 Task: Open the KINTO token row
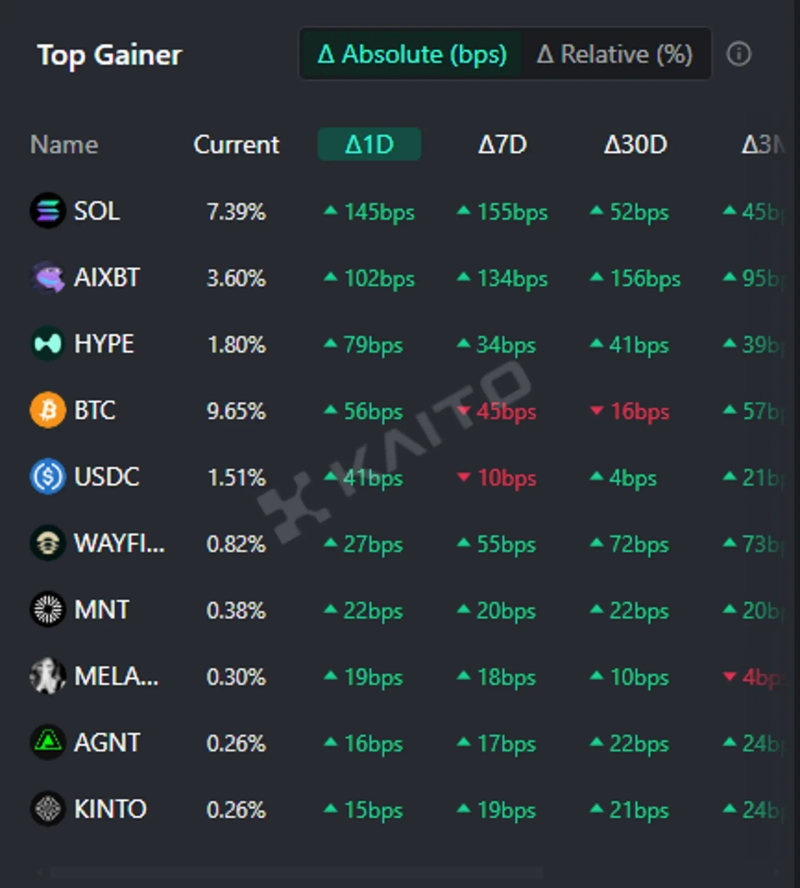110,809
